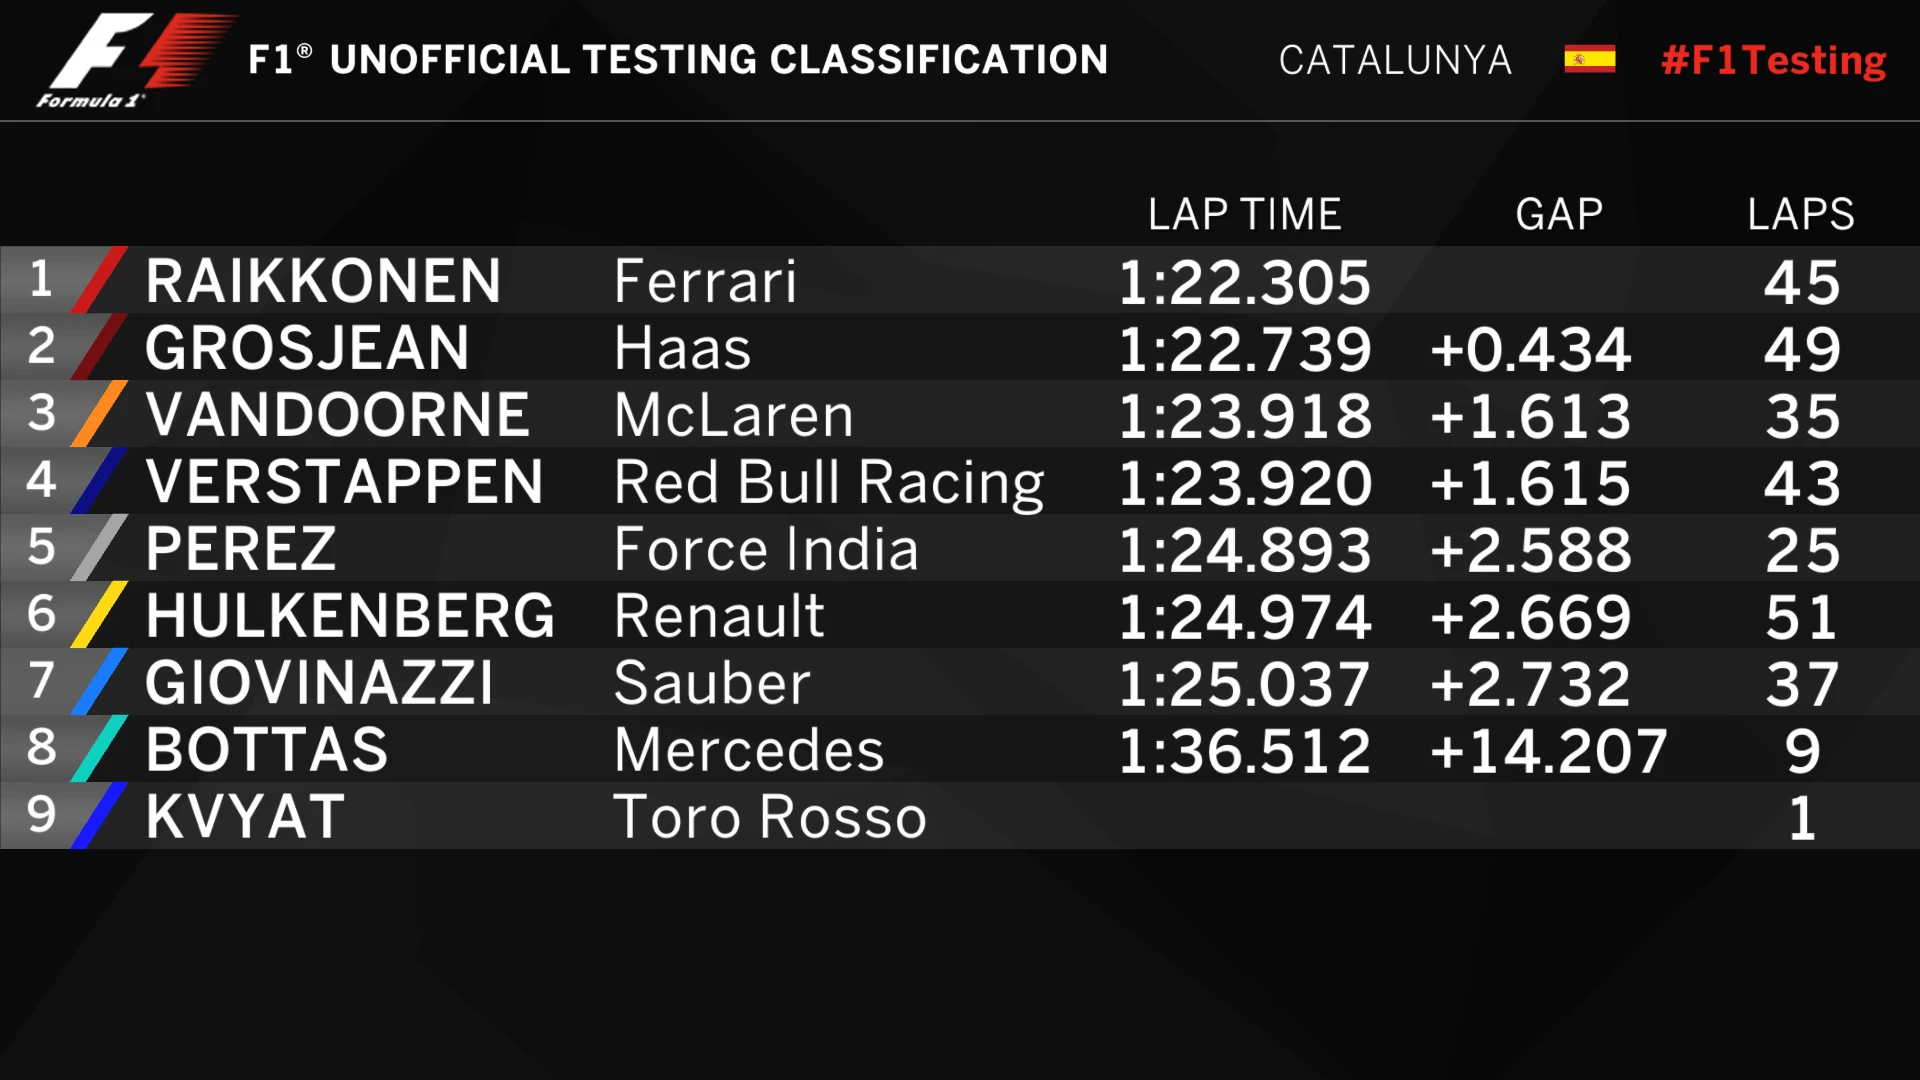Click the GAP column header
This screenshot has width=1920, height=1080.
pyautogui.click(x=1559, y=214)
